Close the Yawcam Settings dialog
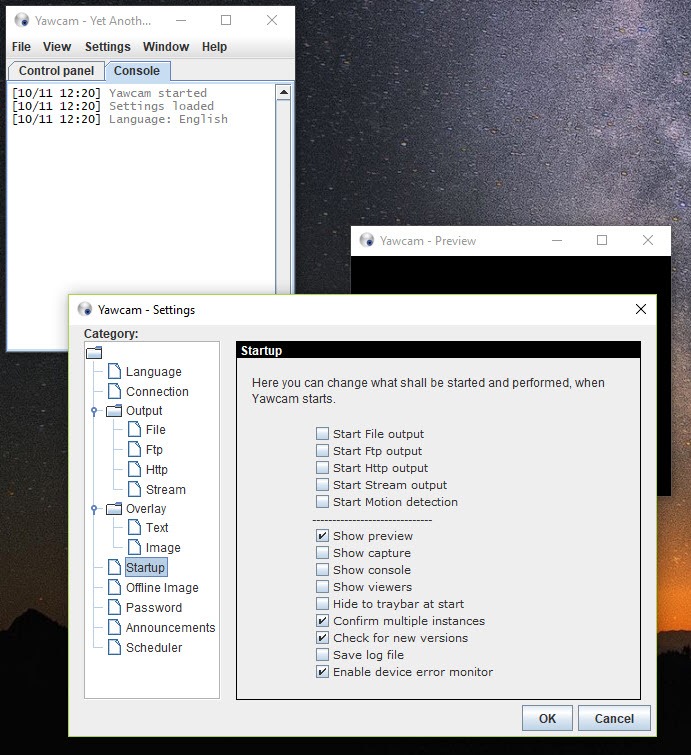This screenshot has width=691, height=755. click(x=641, y=309)
